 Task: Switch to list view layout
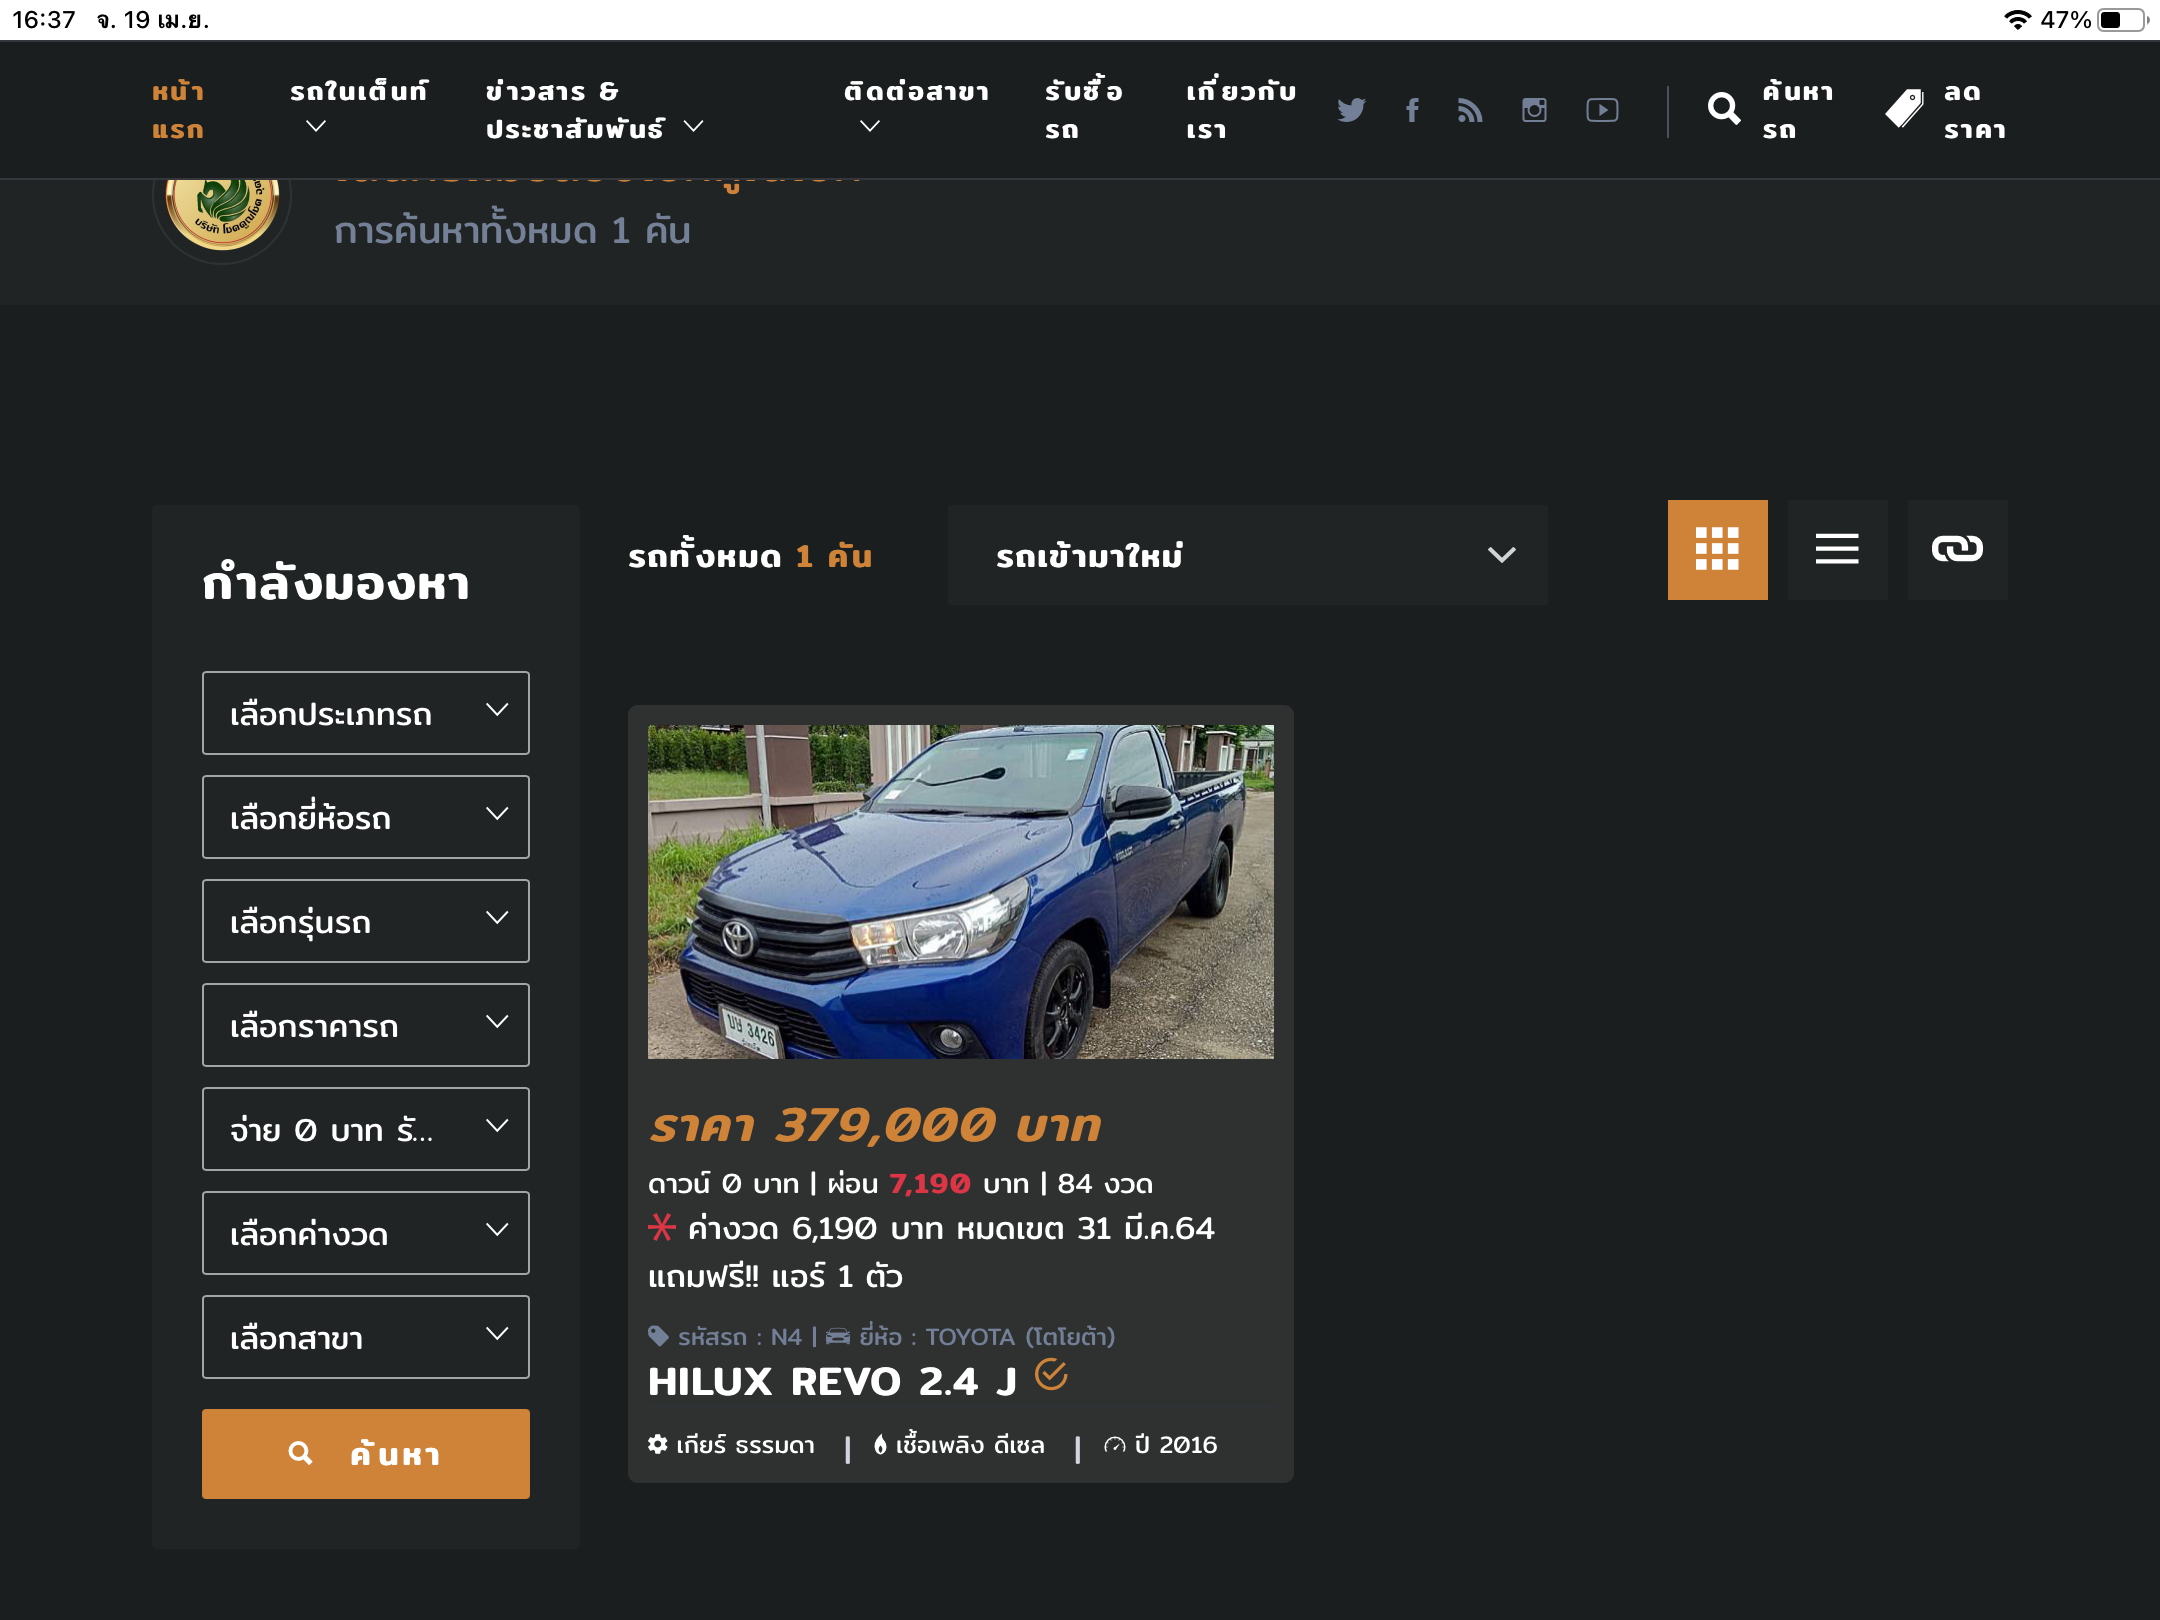point(1837,549)
